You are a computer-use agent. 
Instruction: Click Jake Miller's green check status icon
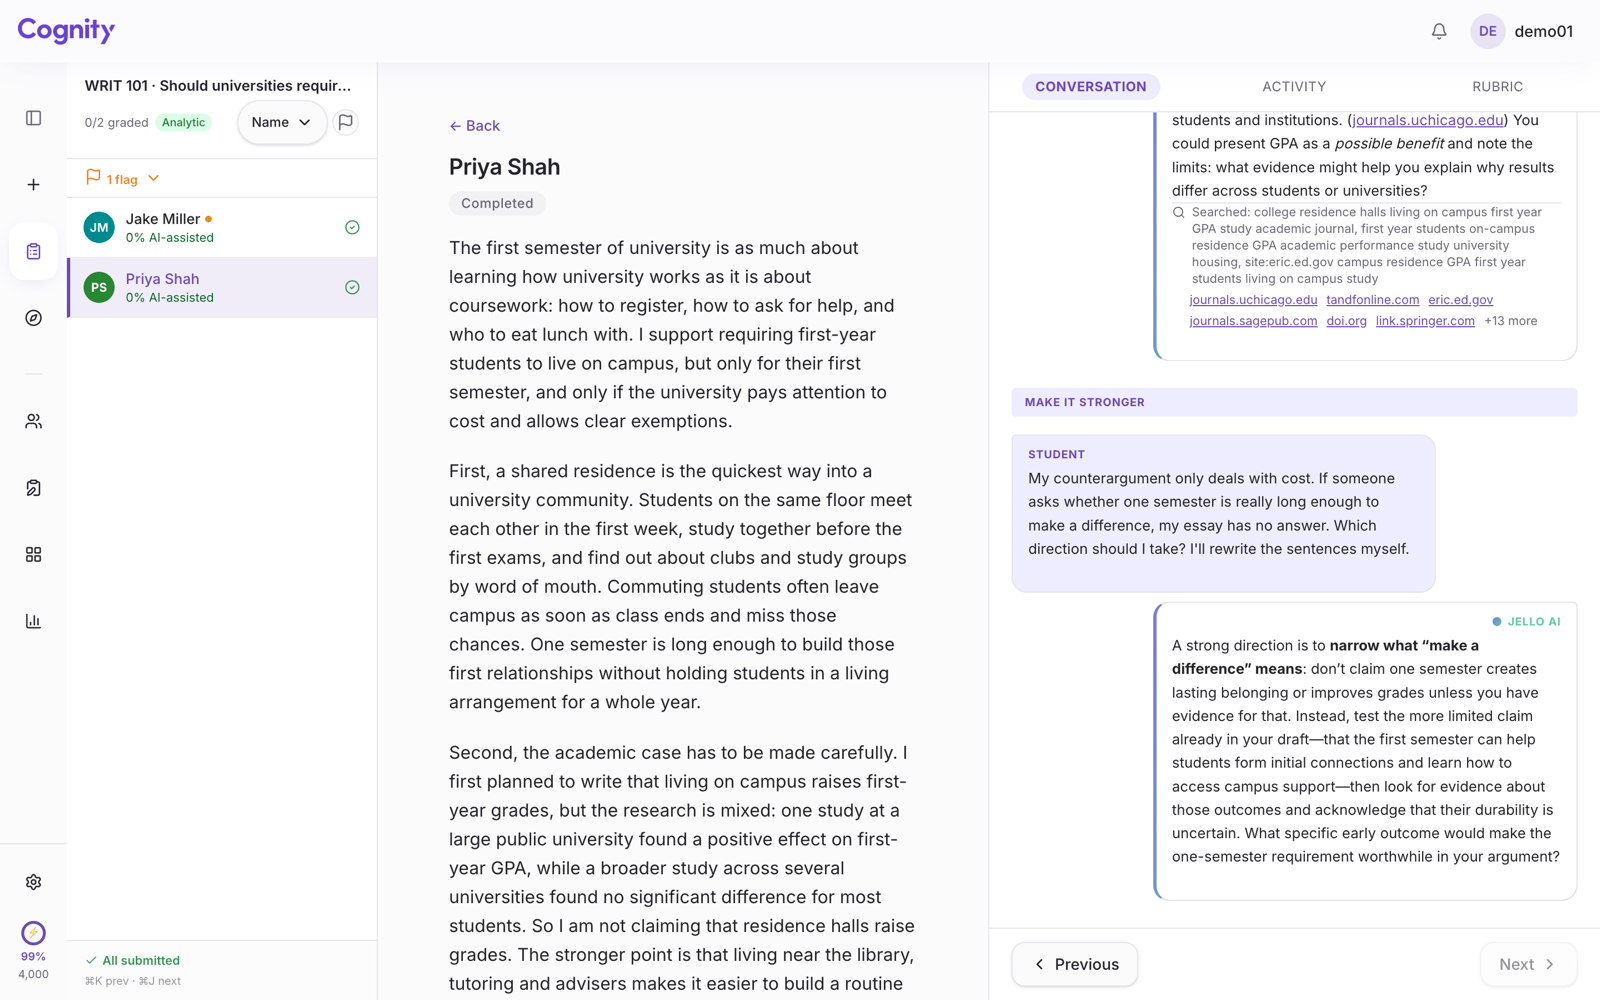pyautogui.click(x=352, y=227)
